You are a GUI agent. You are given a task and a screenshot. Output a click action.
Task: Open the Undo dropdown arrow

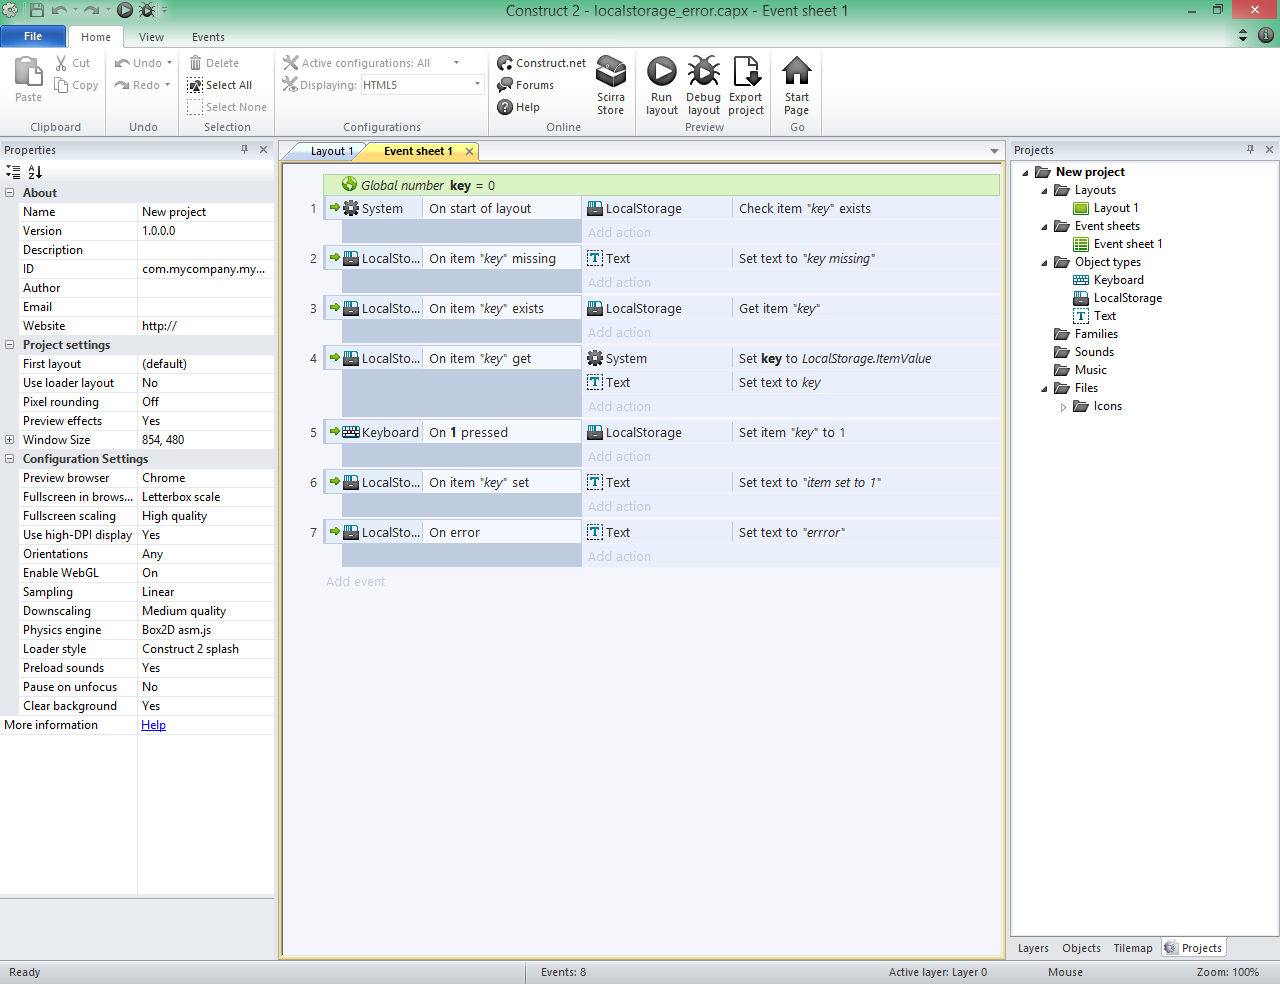169,63
